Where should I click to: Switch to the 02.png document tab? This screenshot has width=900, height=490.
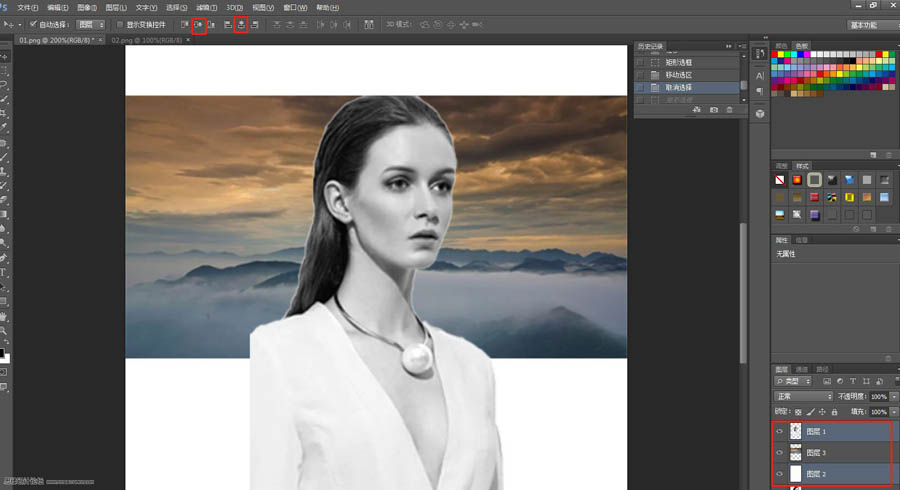click(147, 40)
